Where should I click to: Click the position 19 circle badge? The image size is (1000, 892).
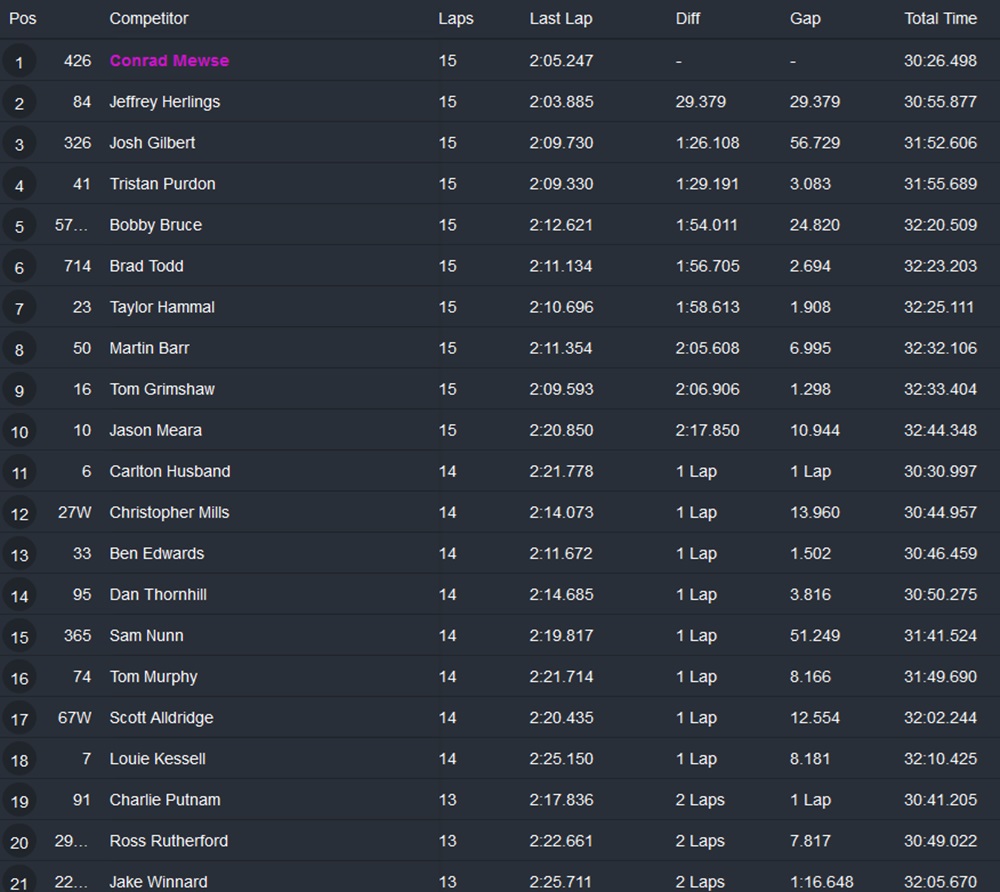(x=19, y=801)
